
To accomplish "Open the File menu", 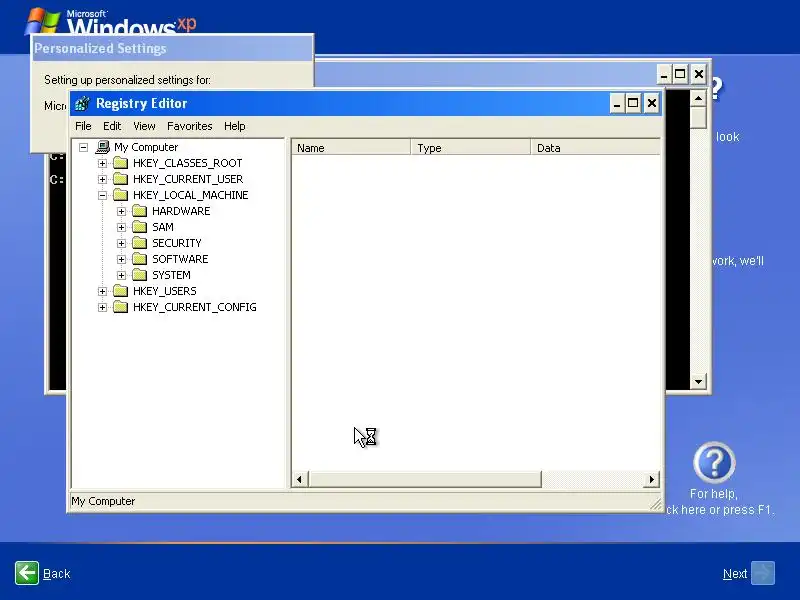I will coord(83,126).
